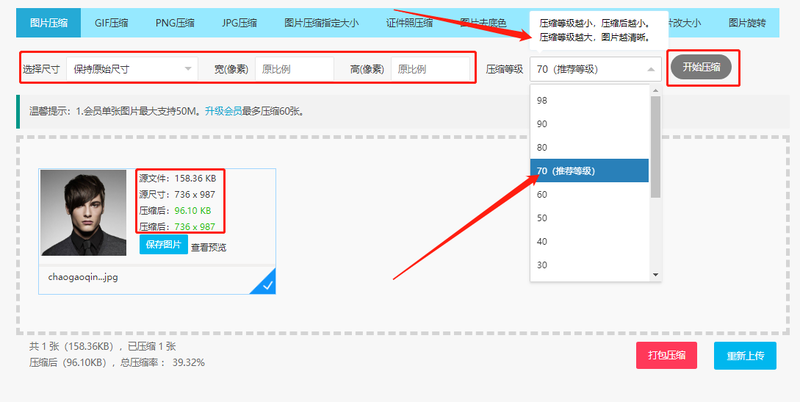Click the 开始压缩 button
The width and height of the screenshot is (800, 402).
pos(702,67)
